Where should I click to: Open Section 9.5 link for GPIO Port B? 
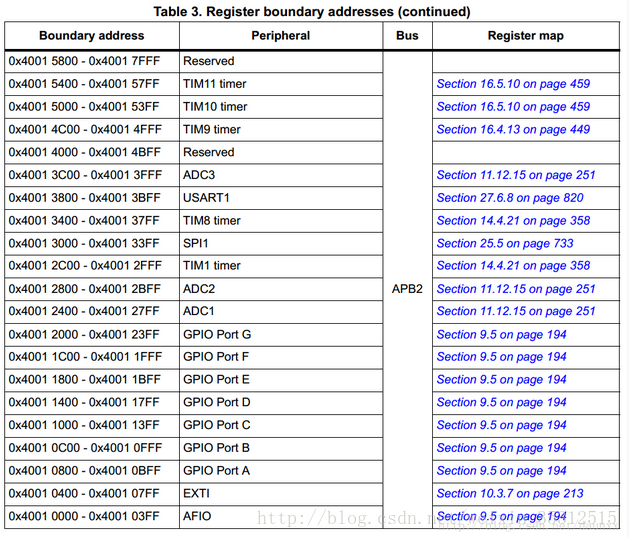(501, 448)
